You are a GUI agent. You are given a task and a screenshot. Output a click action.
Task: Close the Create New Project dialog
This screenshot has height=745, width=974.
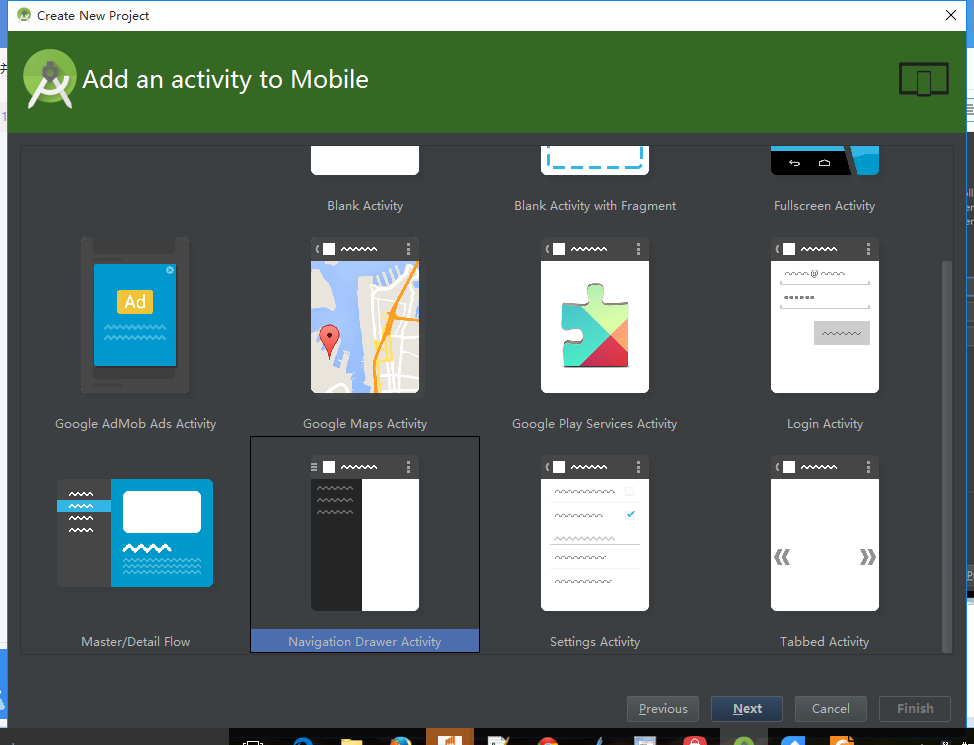(950, 15)
